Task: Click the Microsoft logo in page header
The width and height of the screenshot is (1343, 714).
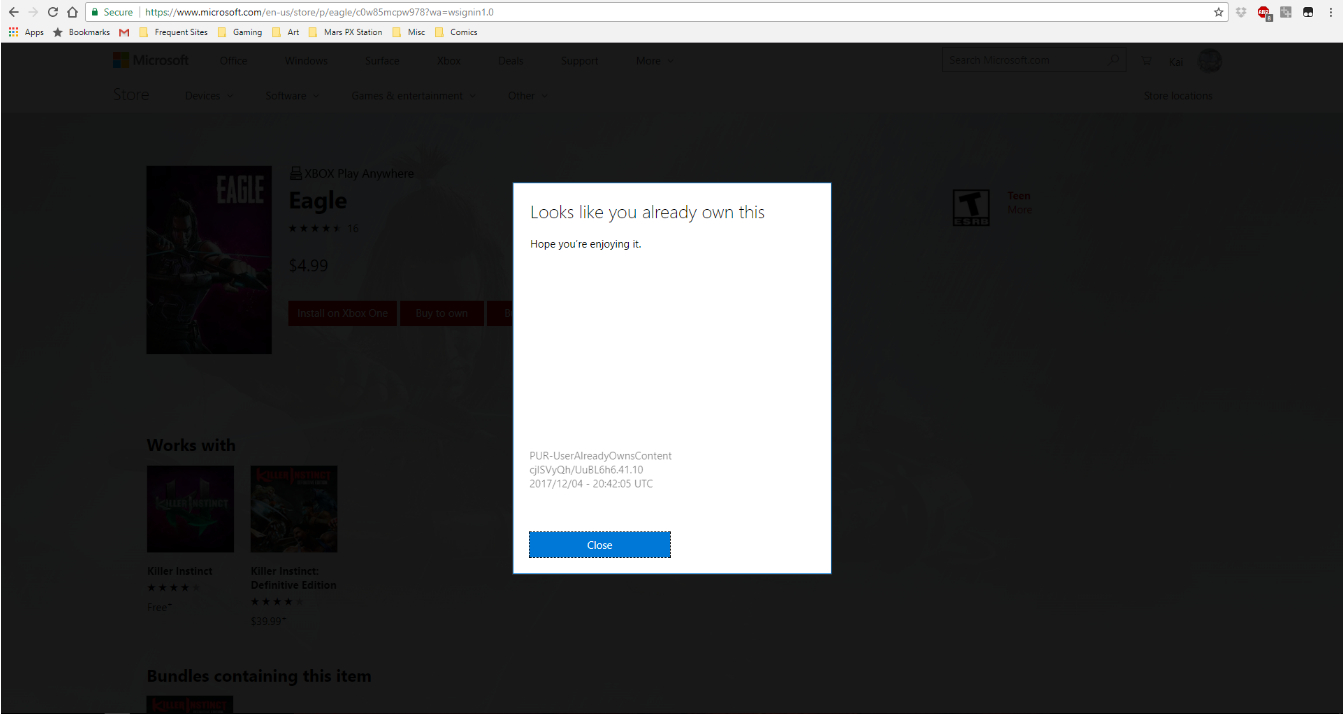Action: tap(150, 60)
